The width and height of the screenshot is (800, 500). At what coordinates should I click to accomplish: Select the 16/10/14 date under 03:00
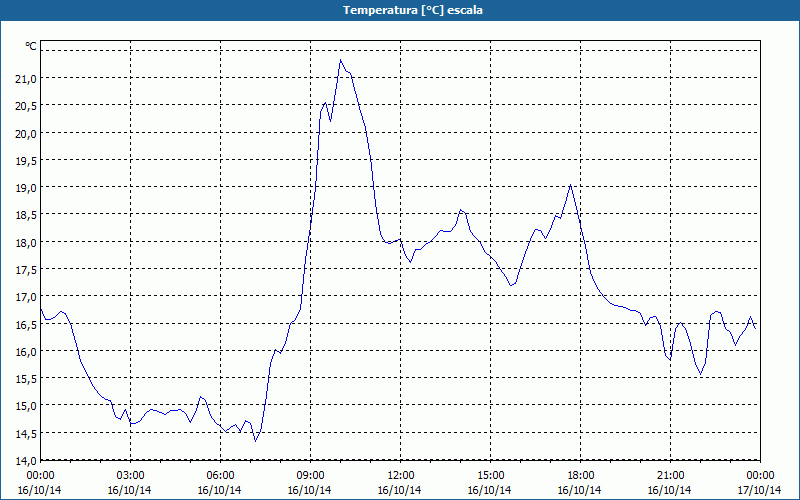click(130, 490)
